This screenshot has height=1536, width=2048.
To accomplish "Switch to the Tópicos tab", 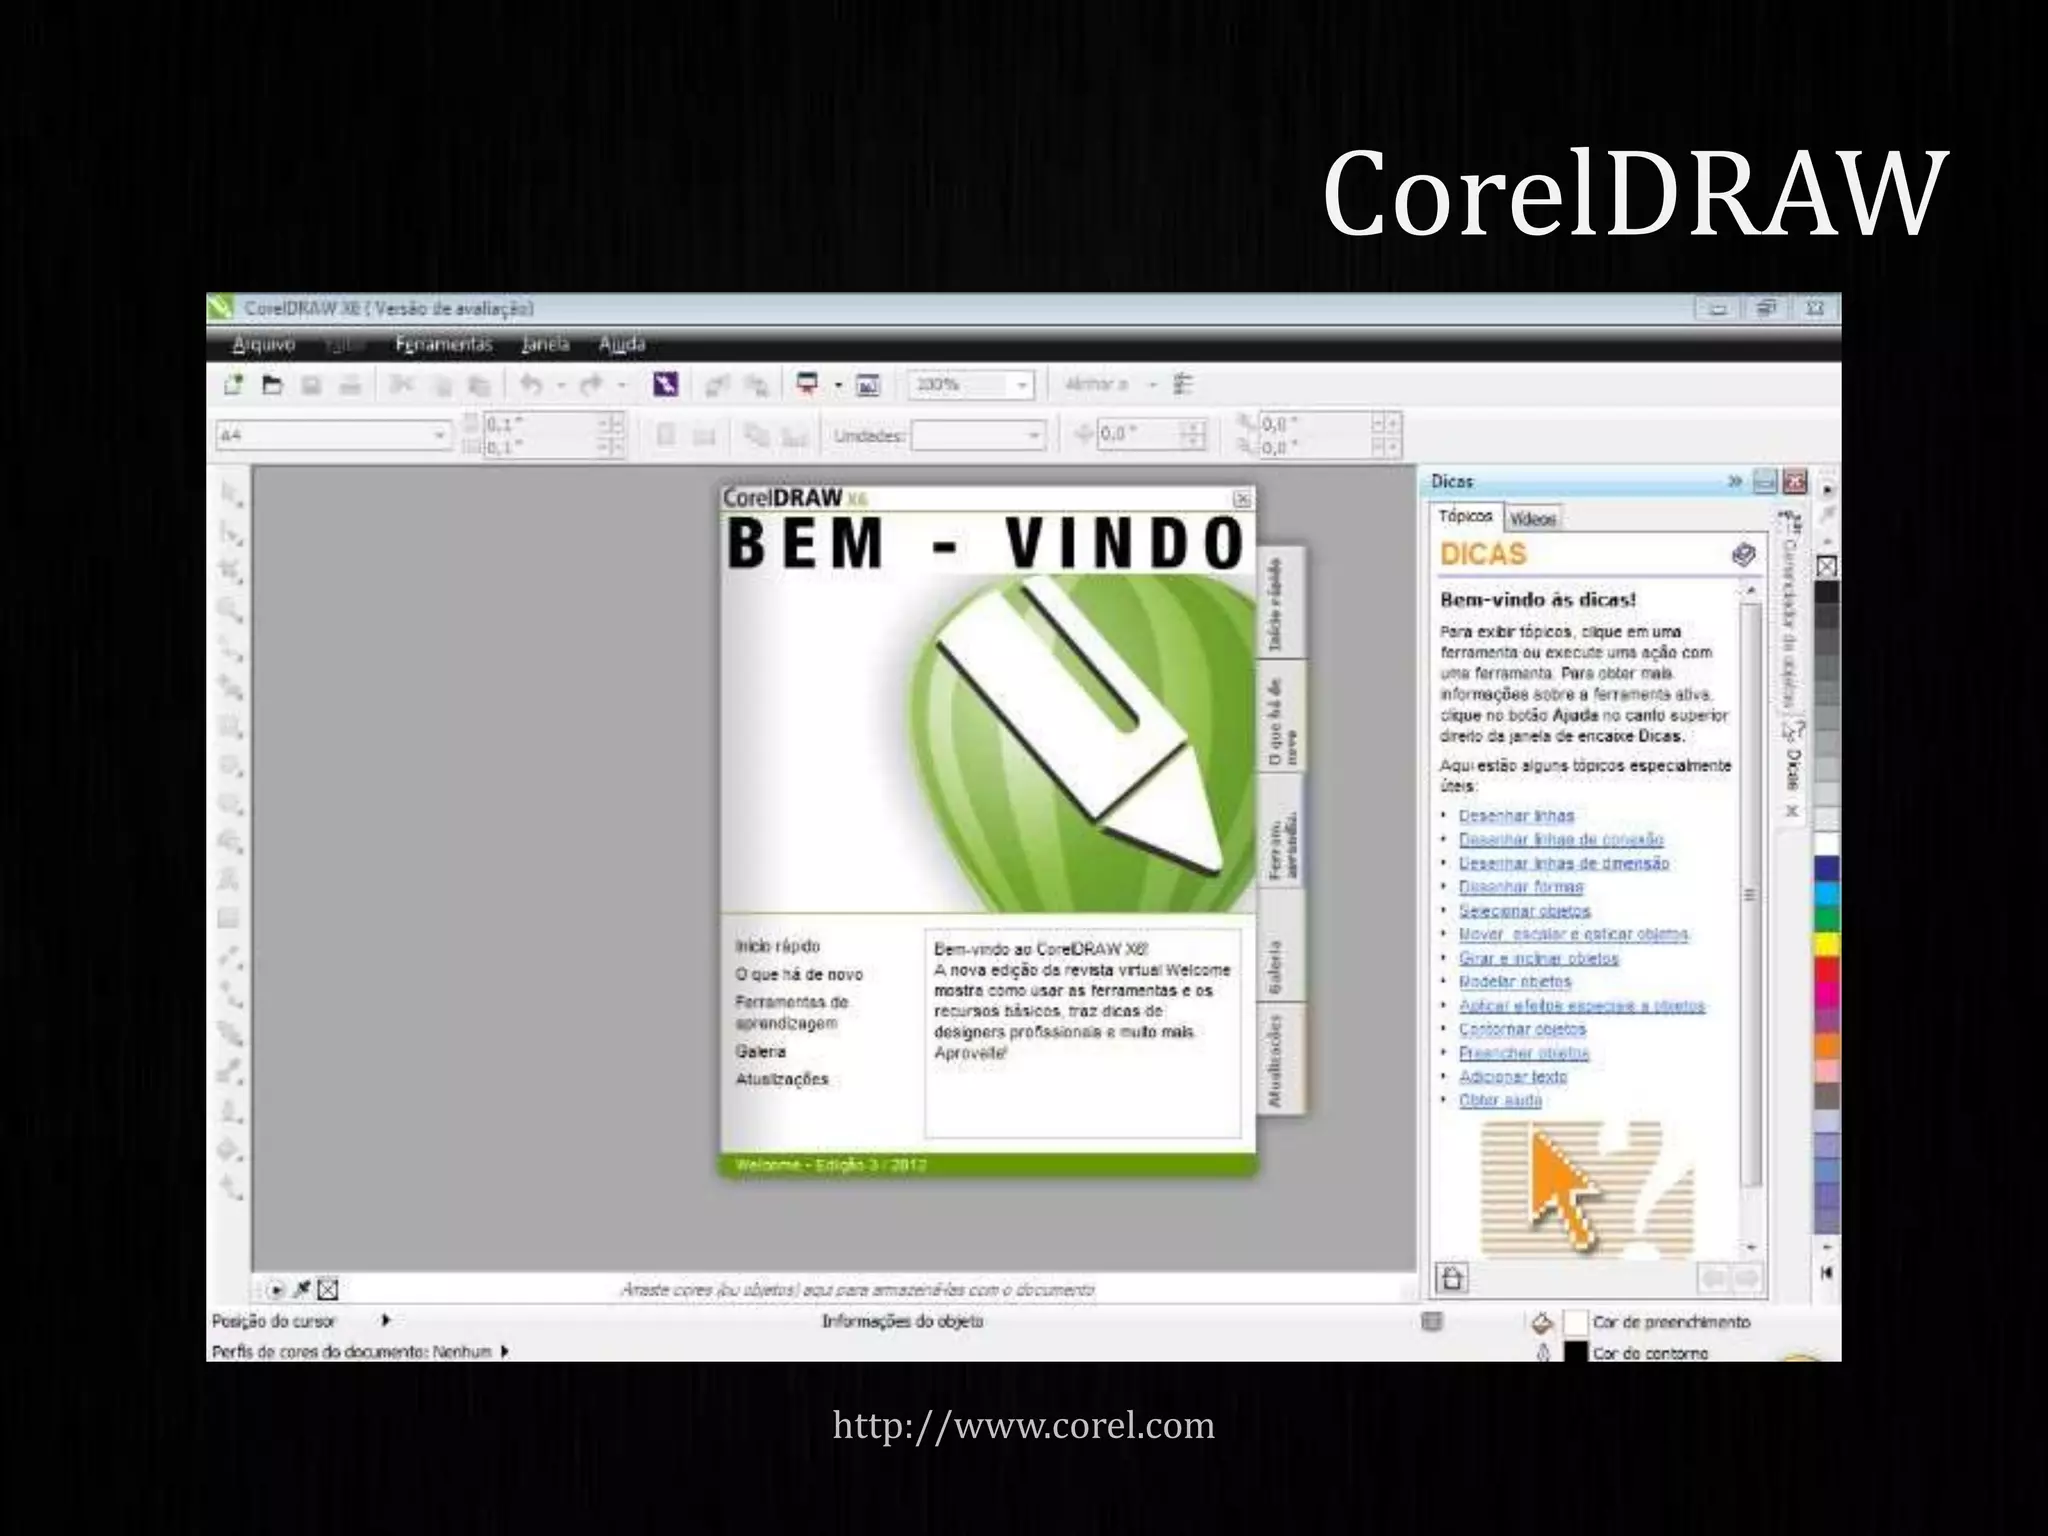I will coord(1465,516).
